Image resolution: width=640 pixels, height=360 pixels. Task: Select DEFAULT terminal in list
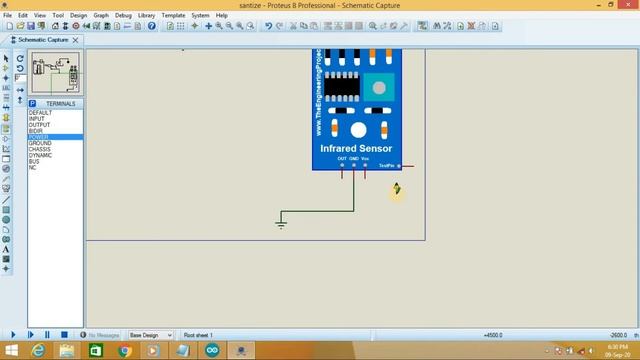(x=56, y=113)
